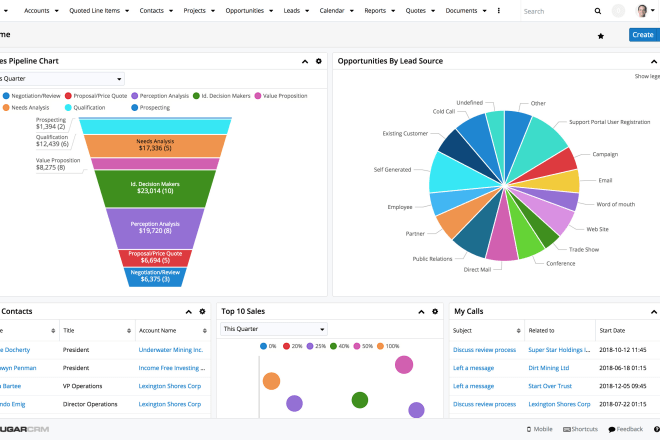Open the more modules vertical dots menu
Viewport: 660px width, 440px height.
pos(499,11)
